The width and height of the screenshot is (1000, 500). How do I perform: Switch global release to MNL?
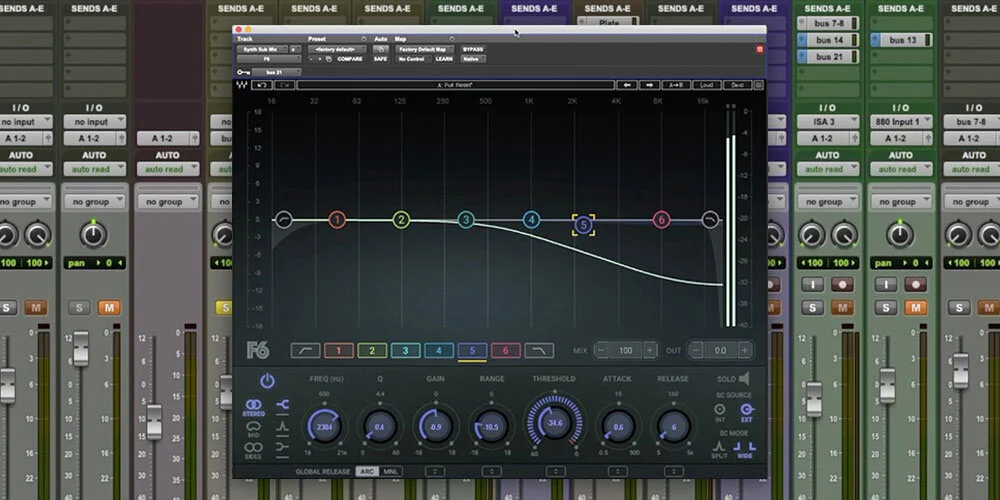click(x=389, y=472)
